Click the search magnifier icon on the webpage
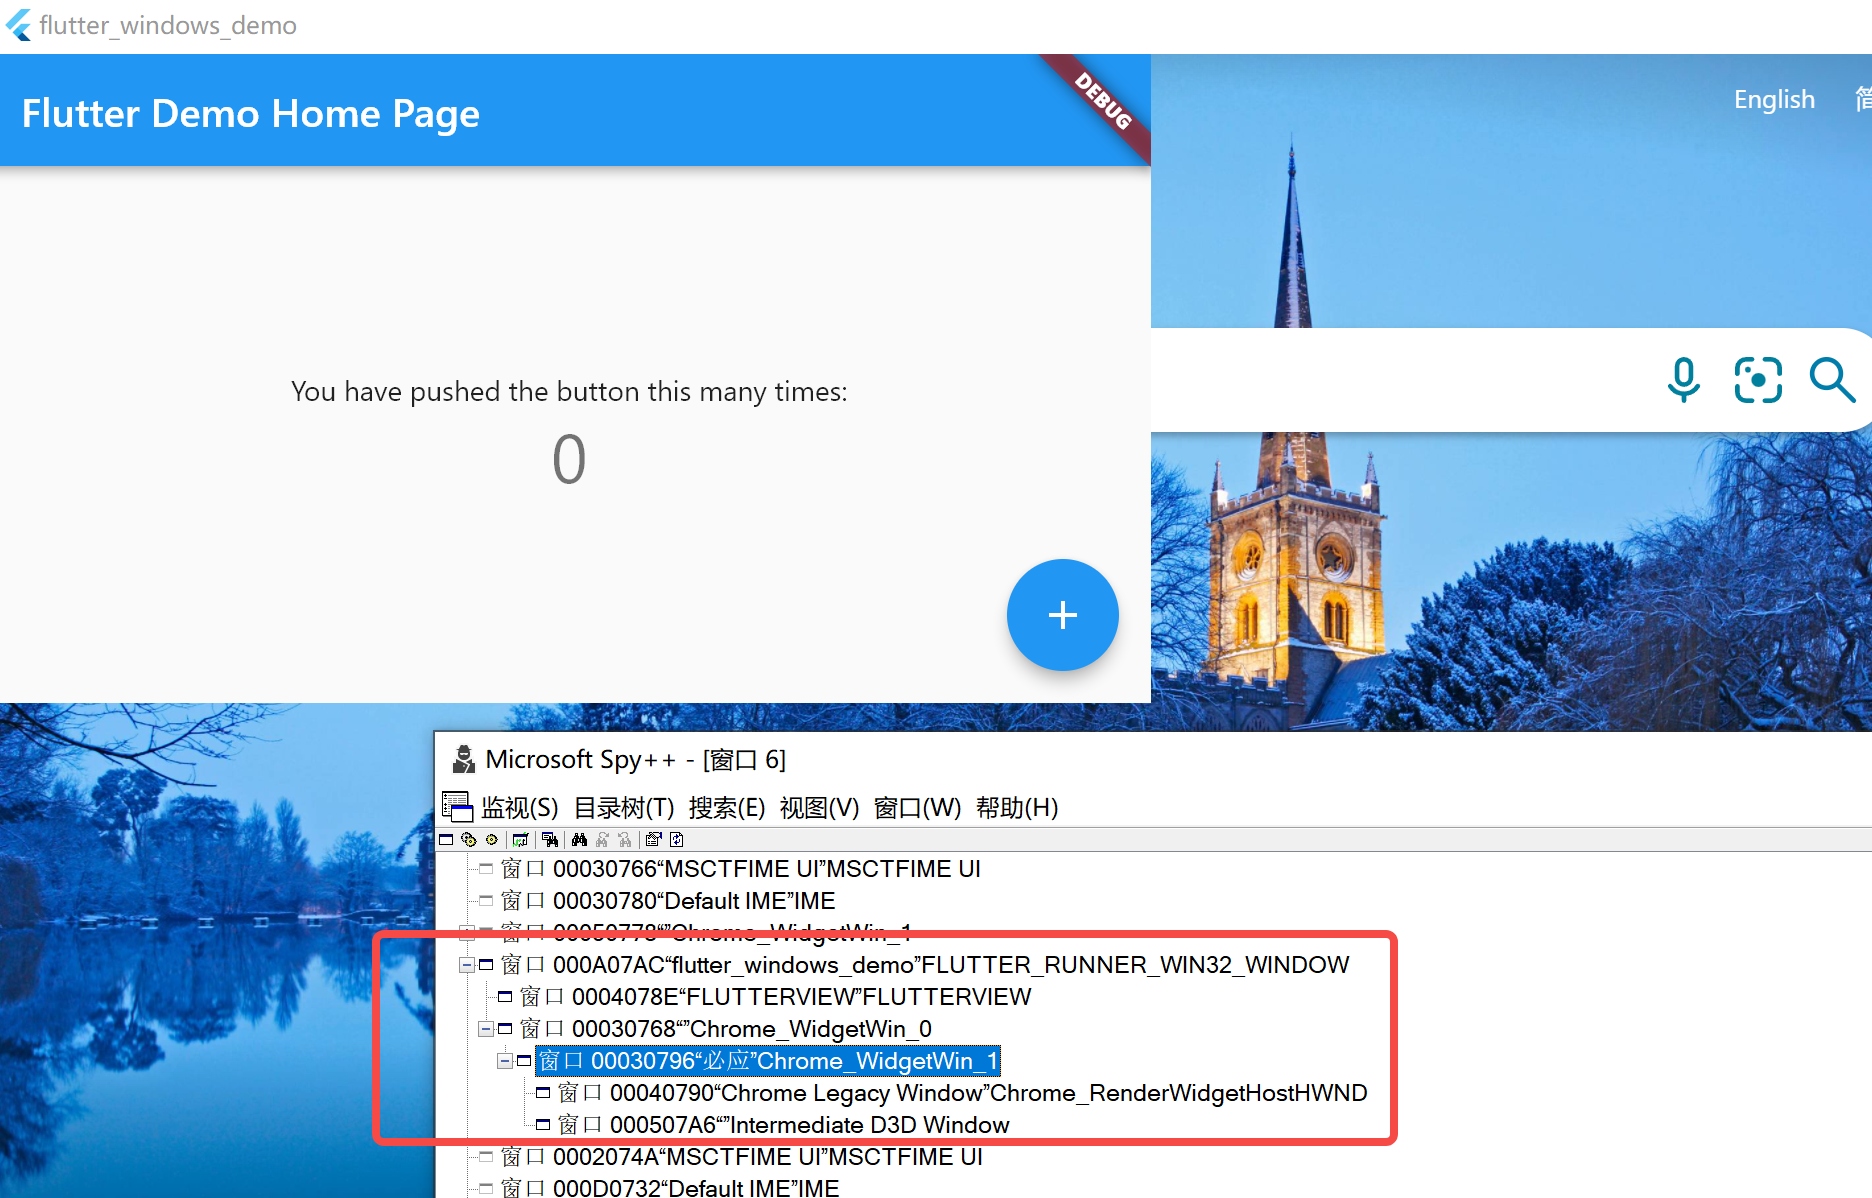This screenshot has width=1872, height=1198. [x=1833, y=380]
